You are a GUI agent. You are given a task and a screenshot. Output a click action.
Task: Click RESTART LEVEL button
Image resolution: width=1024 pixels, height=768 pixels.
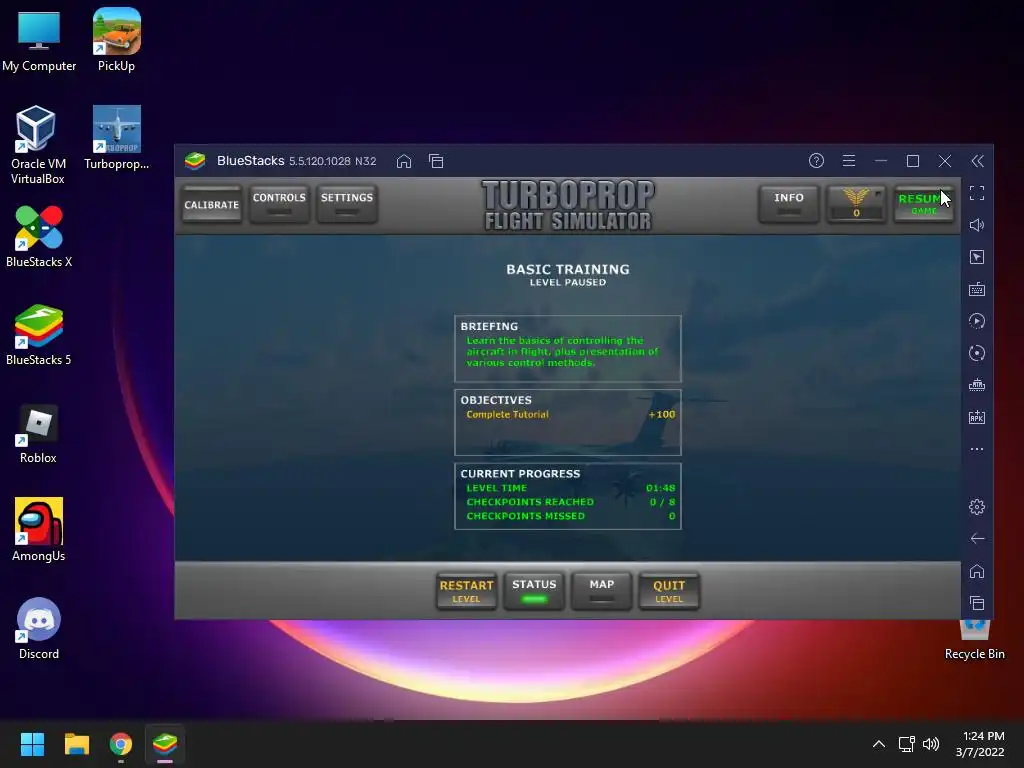[466, 591]
